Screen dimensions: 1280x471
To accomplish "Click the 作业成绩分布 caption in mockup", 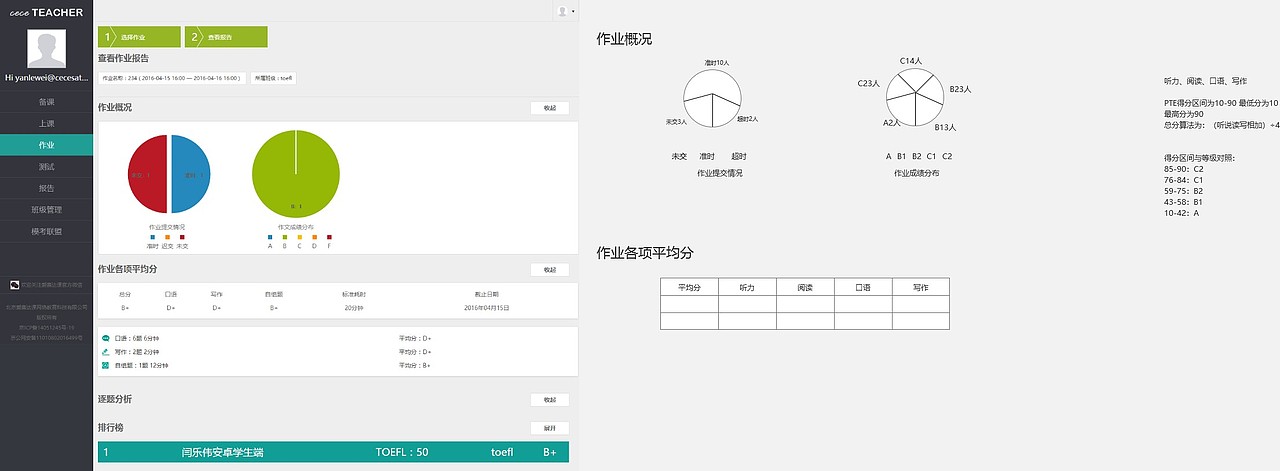I will [916, 173].
